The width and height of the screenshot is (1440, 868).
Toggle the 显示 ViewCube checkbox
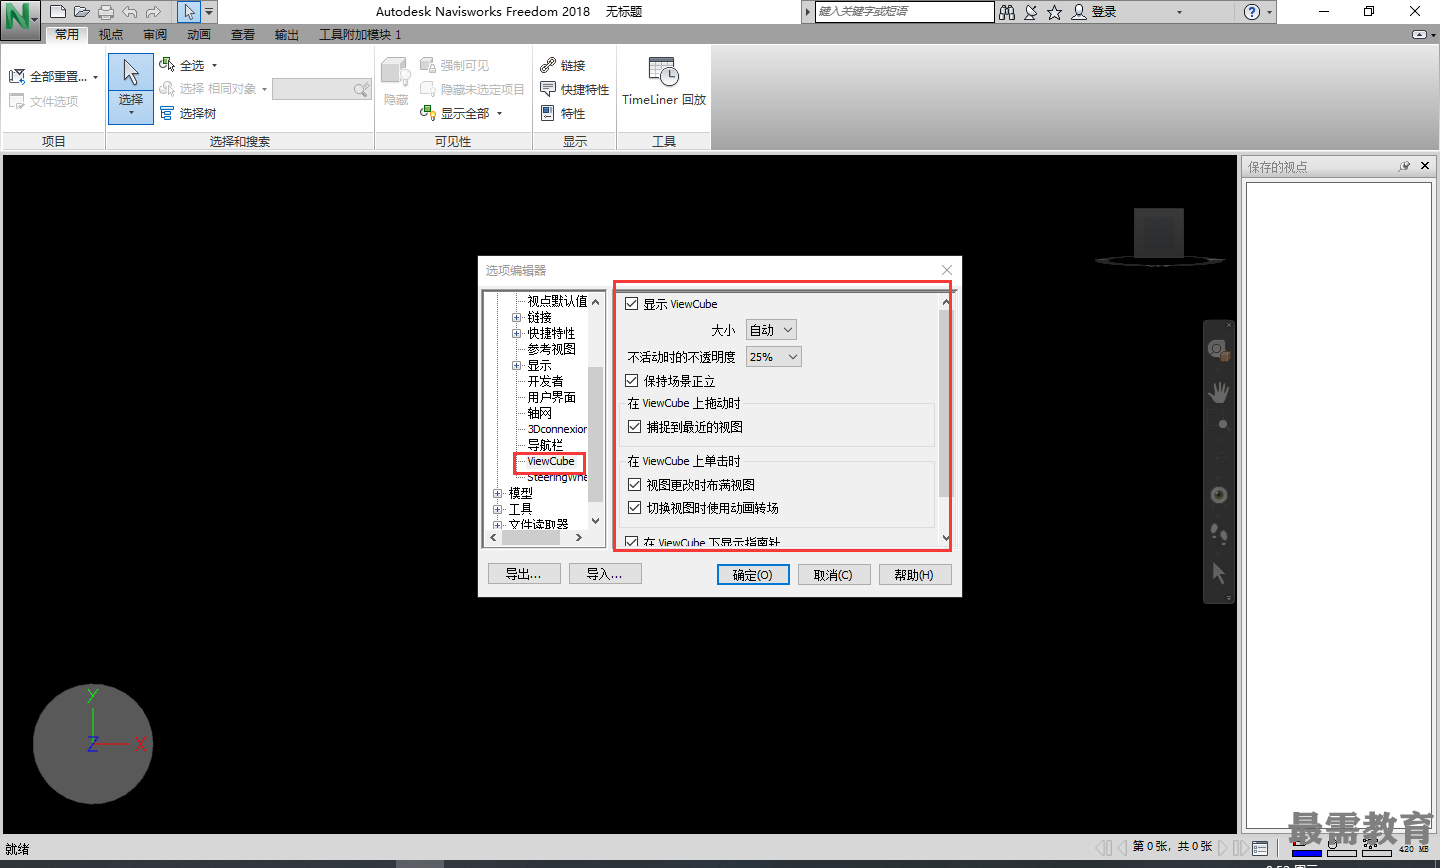click(x=631, y=304)
